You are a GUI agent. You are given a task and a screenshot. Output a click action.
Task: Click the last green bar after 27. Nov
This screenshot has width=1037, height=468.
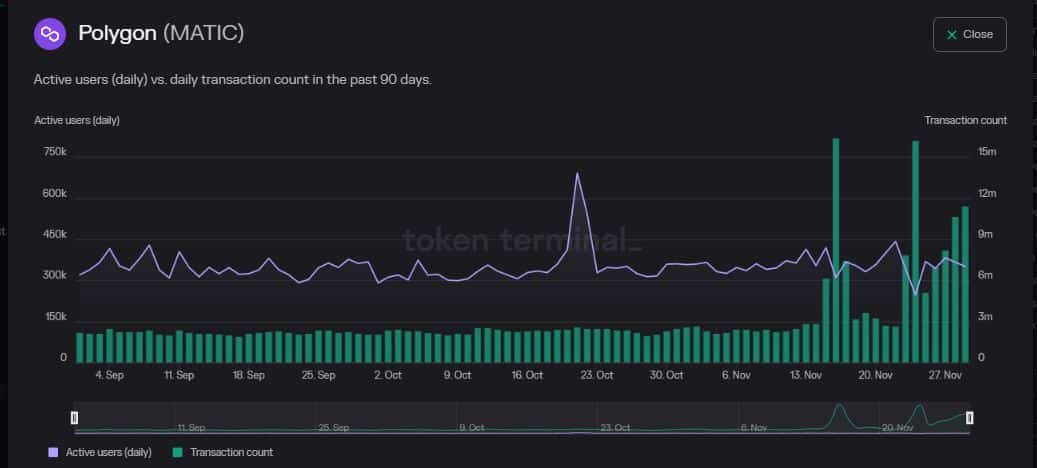point(965,284)
